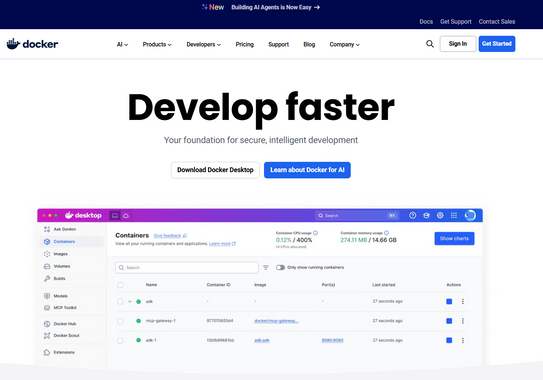
Task: Open the website search magnifier icon
Action: point(430,44)
